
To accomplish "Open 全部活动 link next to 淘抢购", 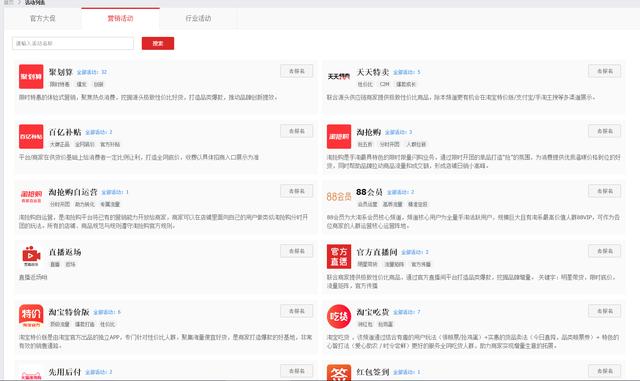I will coord(398,132).
